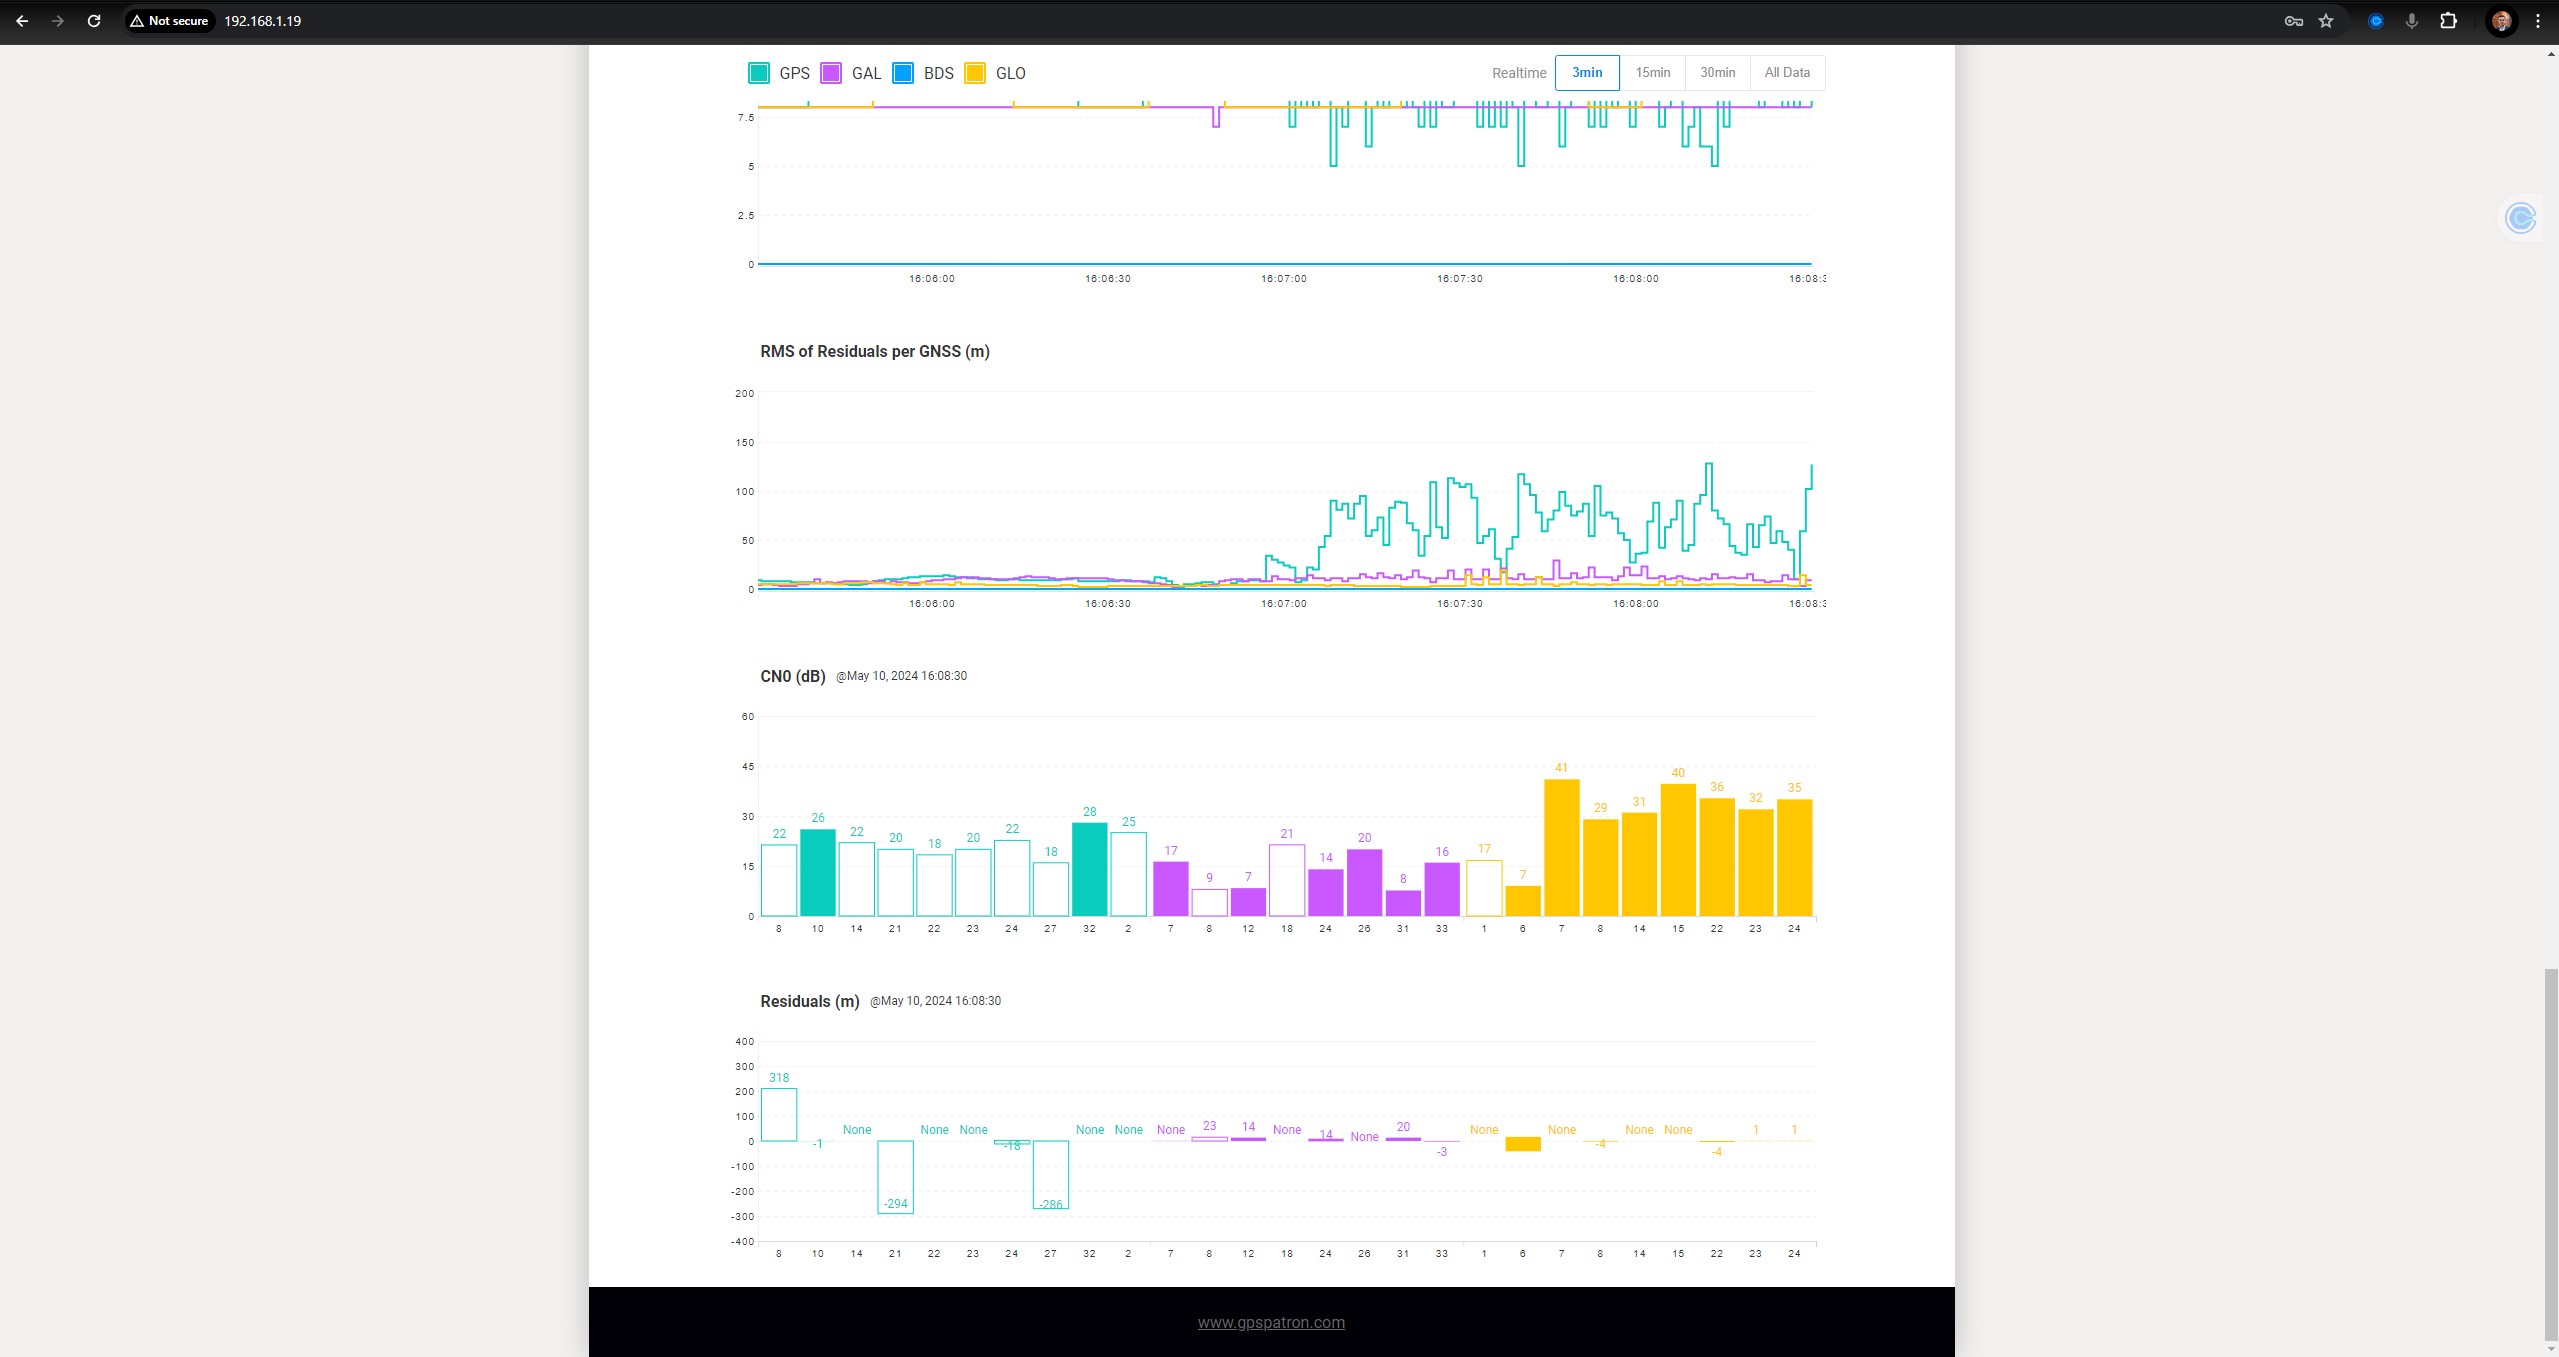Open the user profile avatar menu
Viewport: 2559px width, 1357px height.
click(x=2501, y=20)
